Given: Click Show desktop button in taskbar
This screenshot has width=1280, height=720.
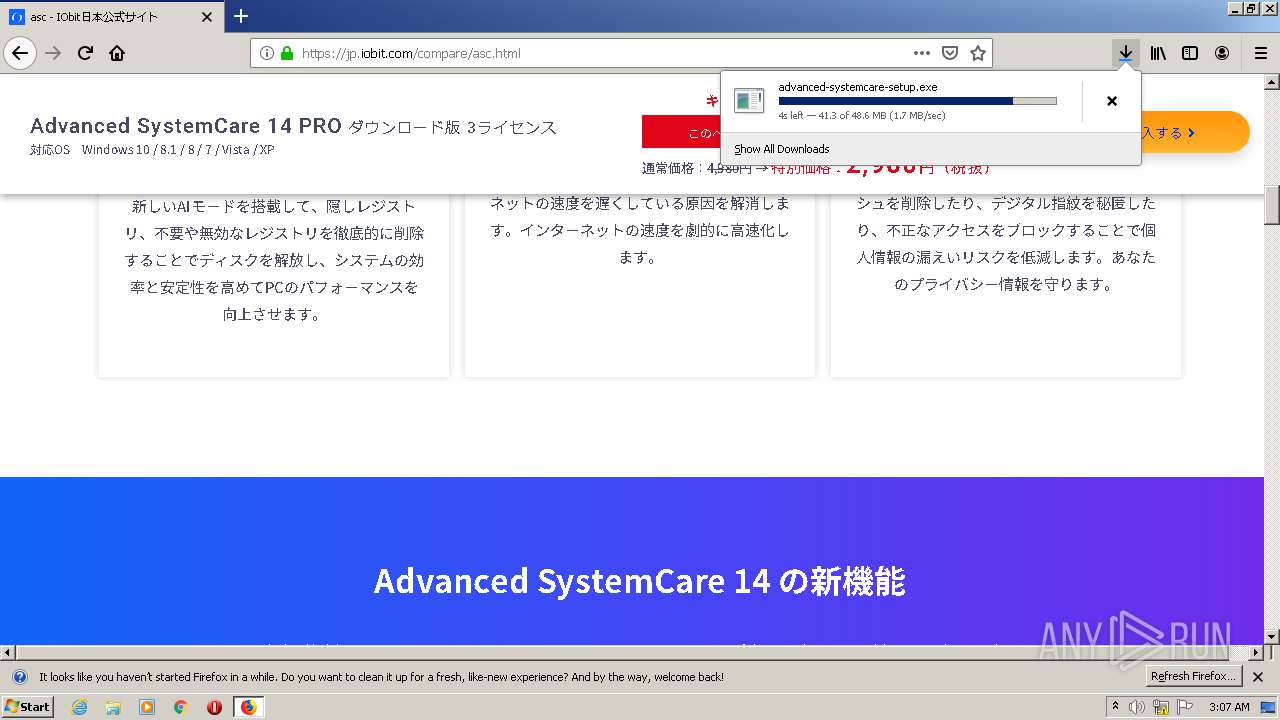Looking at the screenshot, I should 1269,707.
